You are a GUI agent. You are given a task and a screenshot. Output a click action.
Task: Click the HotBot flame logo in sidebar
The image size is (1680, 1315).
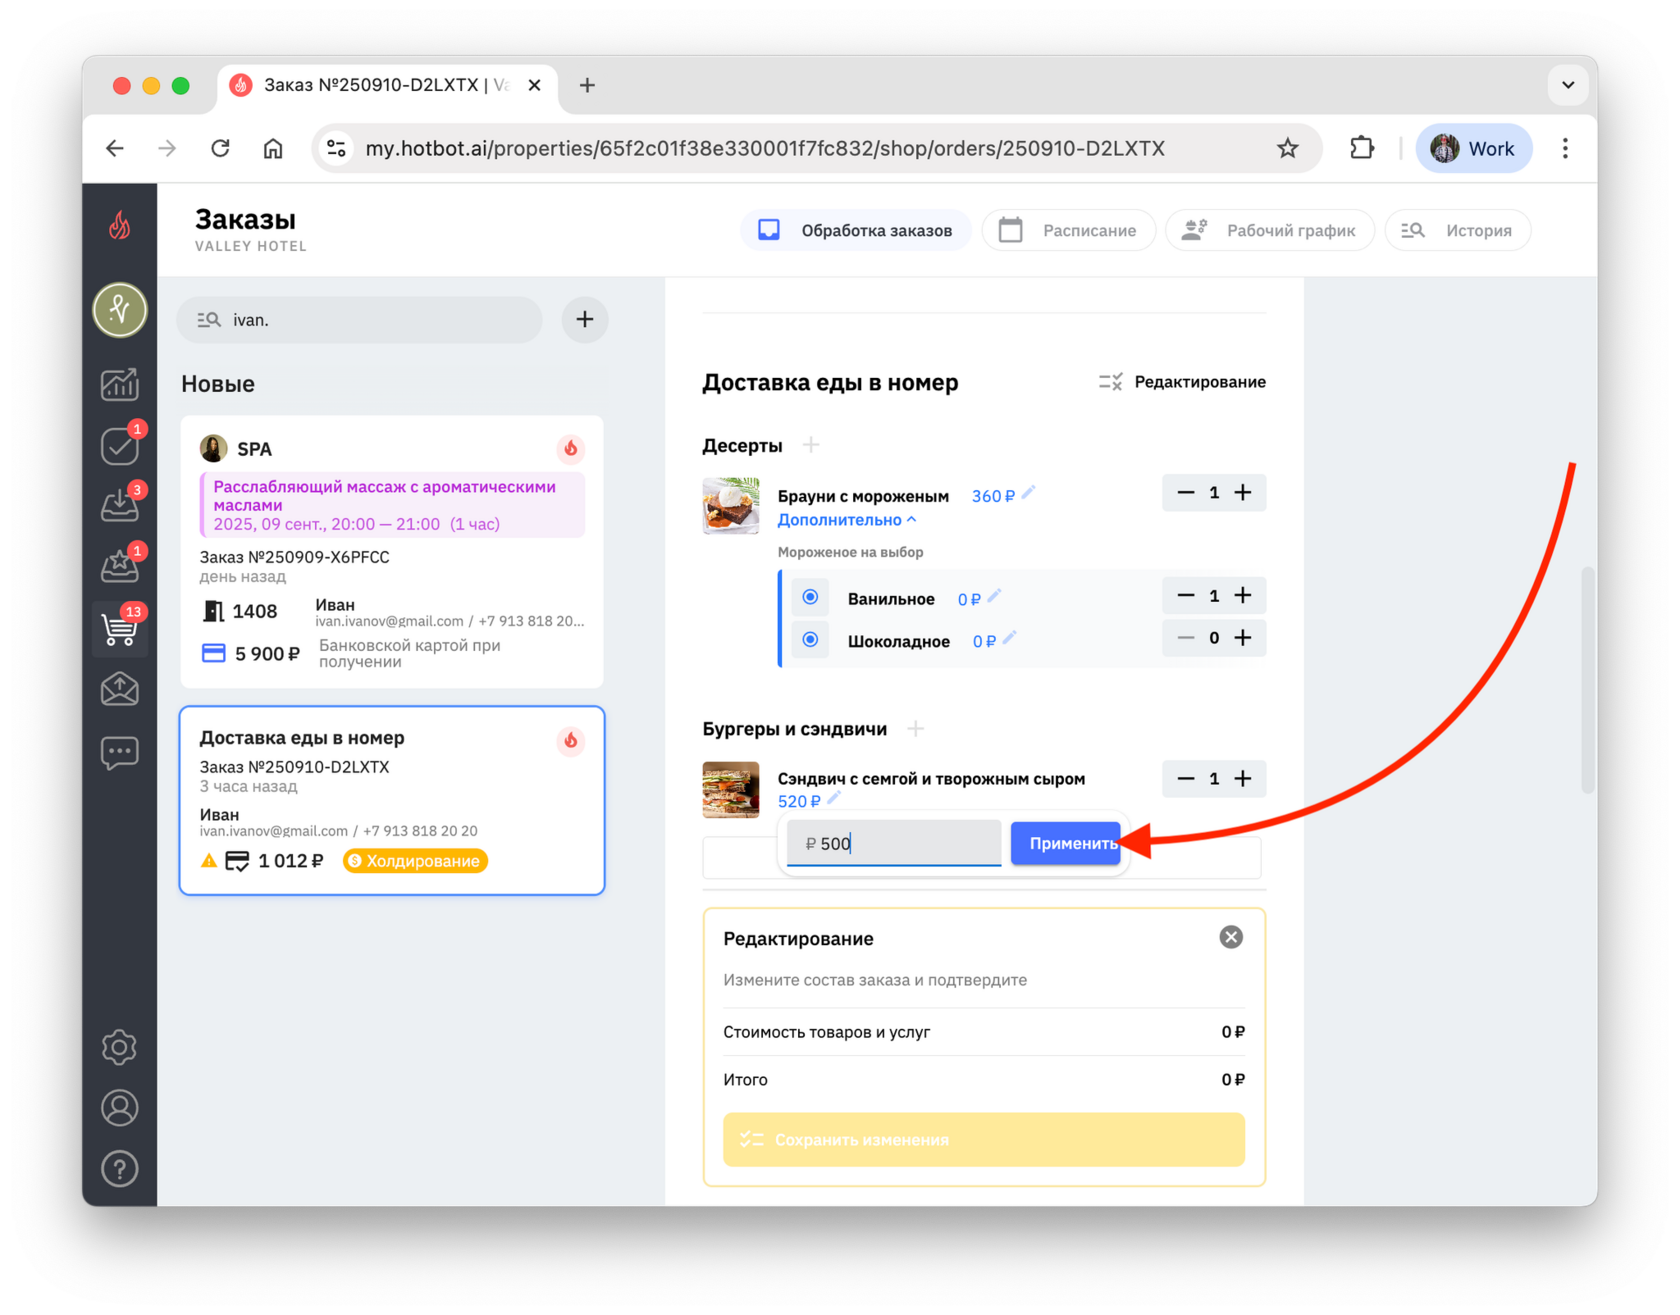[120, 226]
